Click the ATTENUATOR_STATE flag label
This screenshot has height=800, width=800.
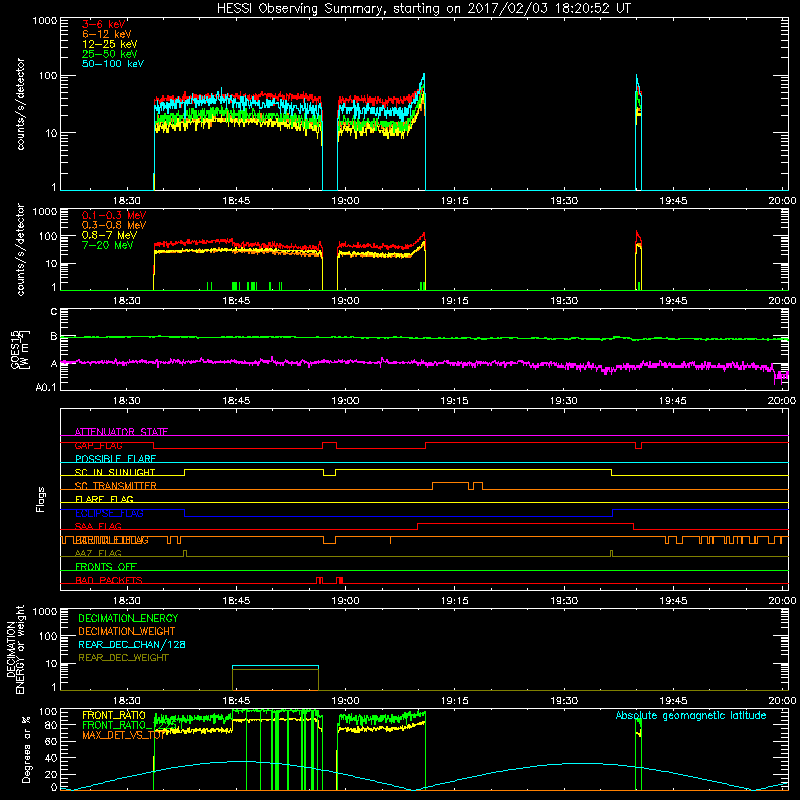121,432
